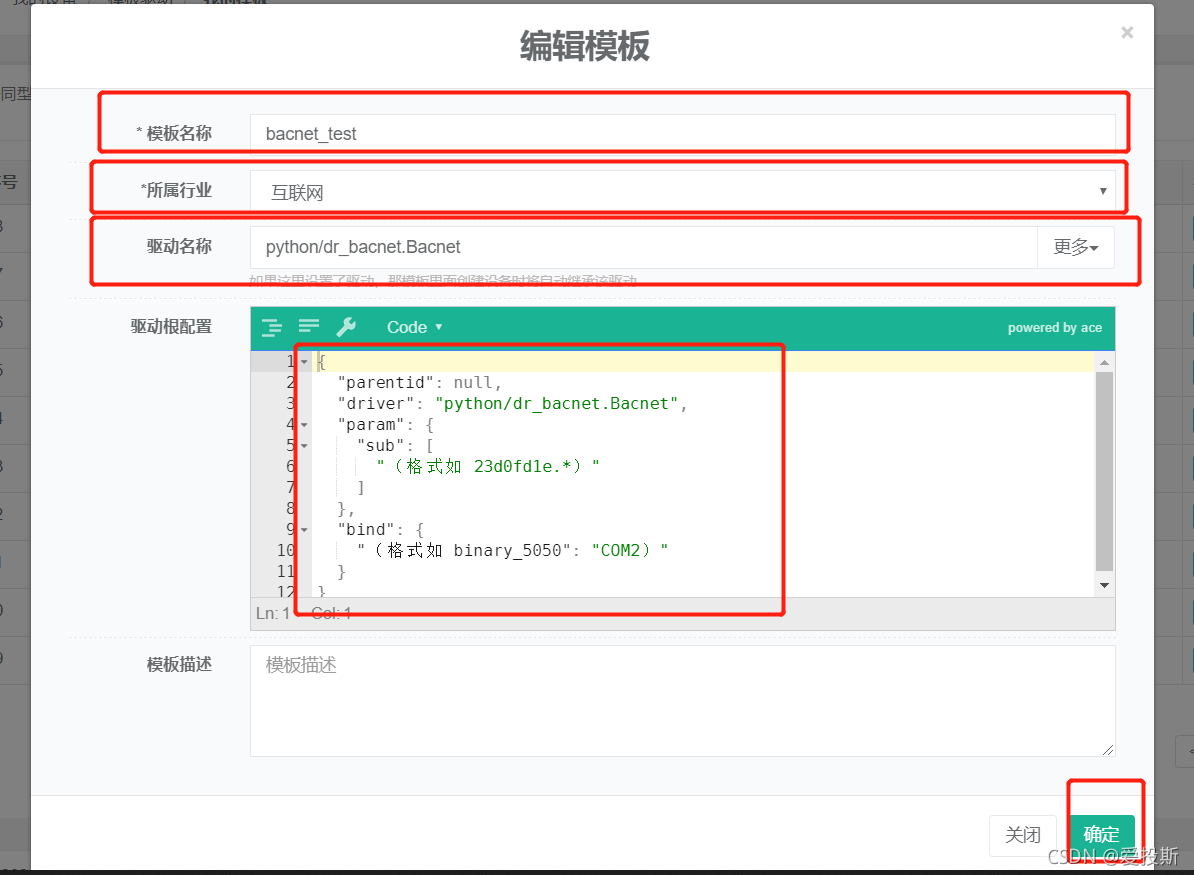
Task: Expand the 更多 driver options dropdown
Action: 1075,247
